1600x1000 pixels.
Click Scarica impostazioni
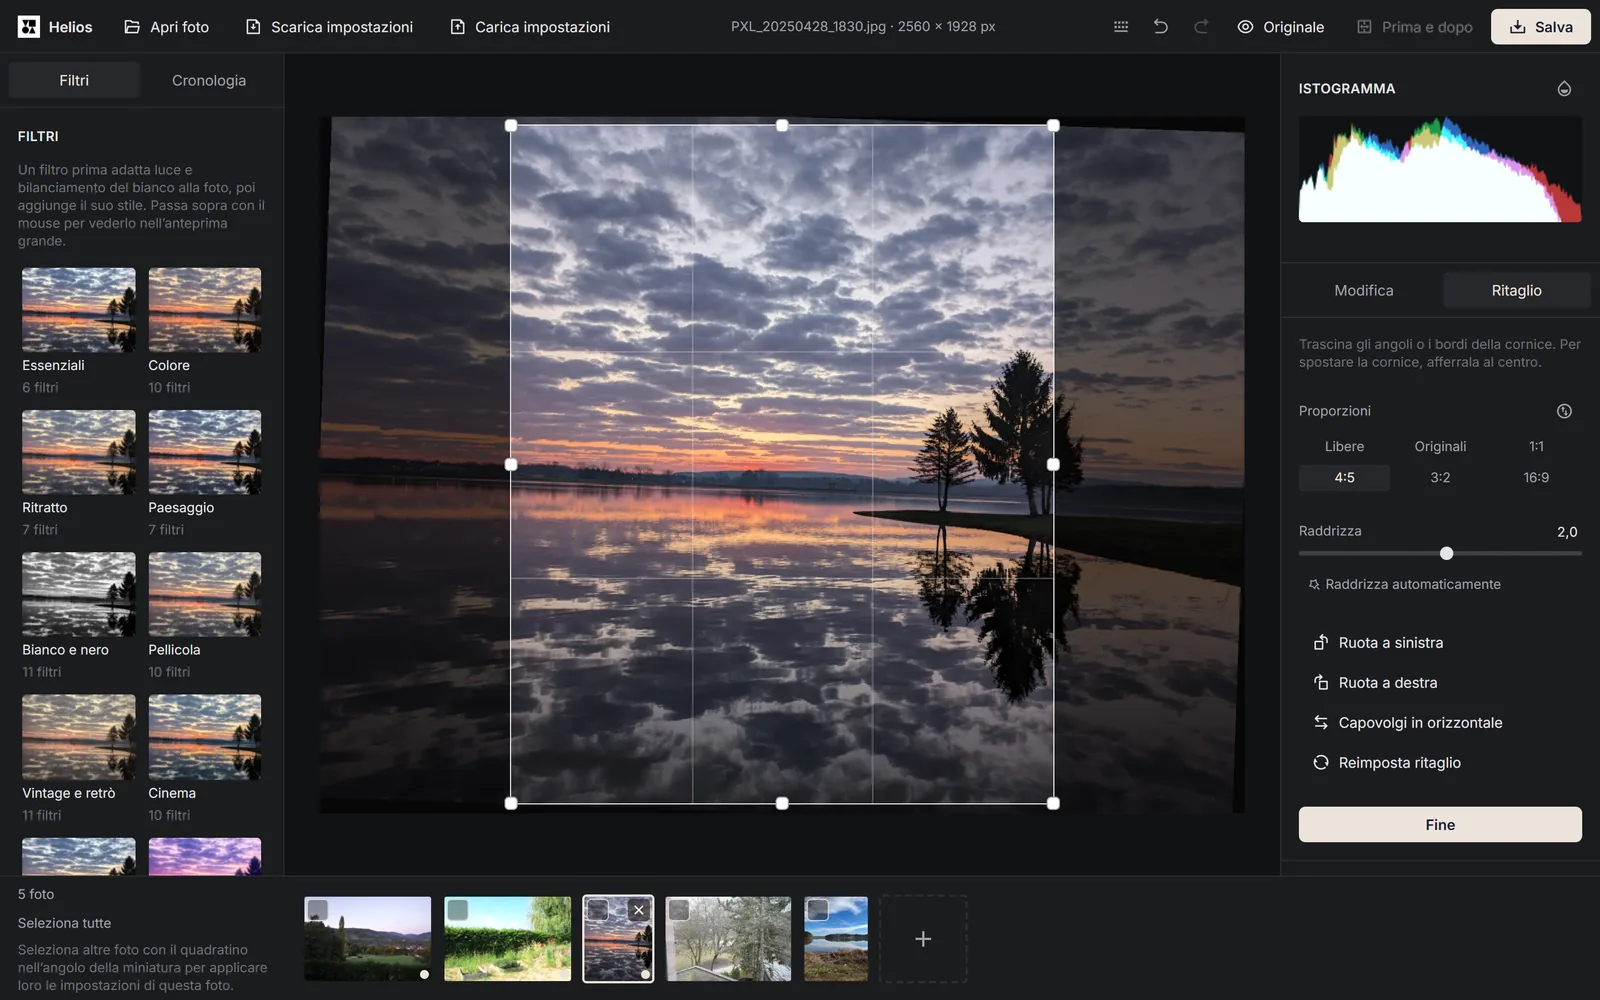pos(329,27)
